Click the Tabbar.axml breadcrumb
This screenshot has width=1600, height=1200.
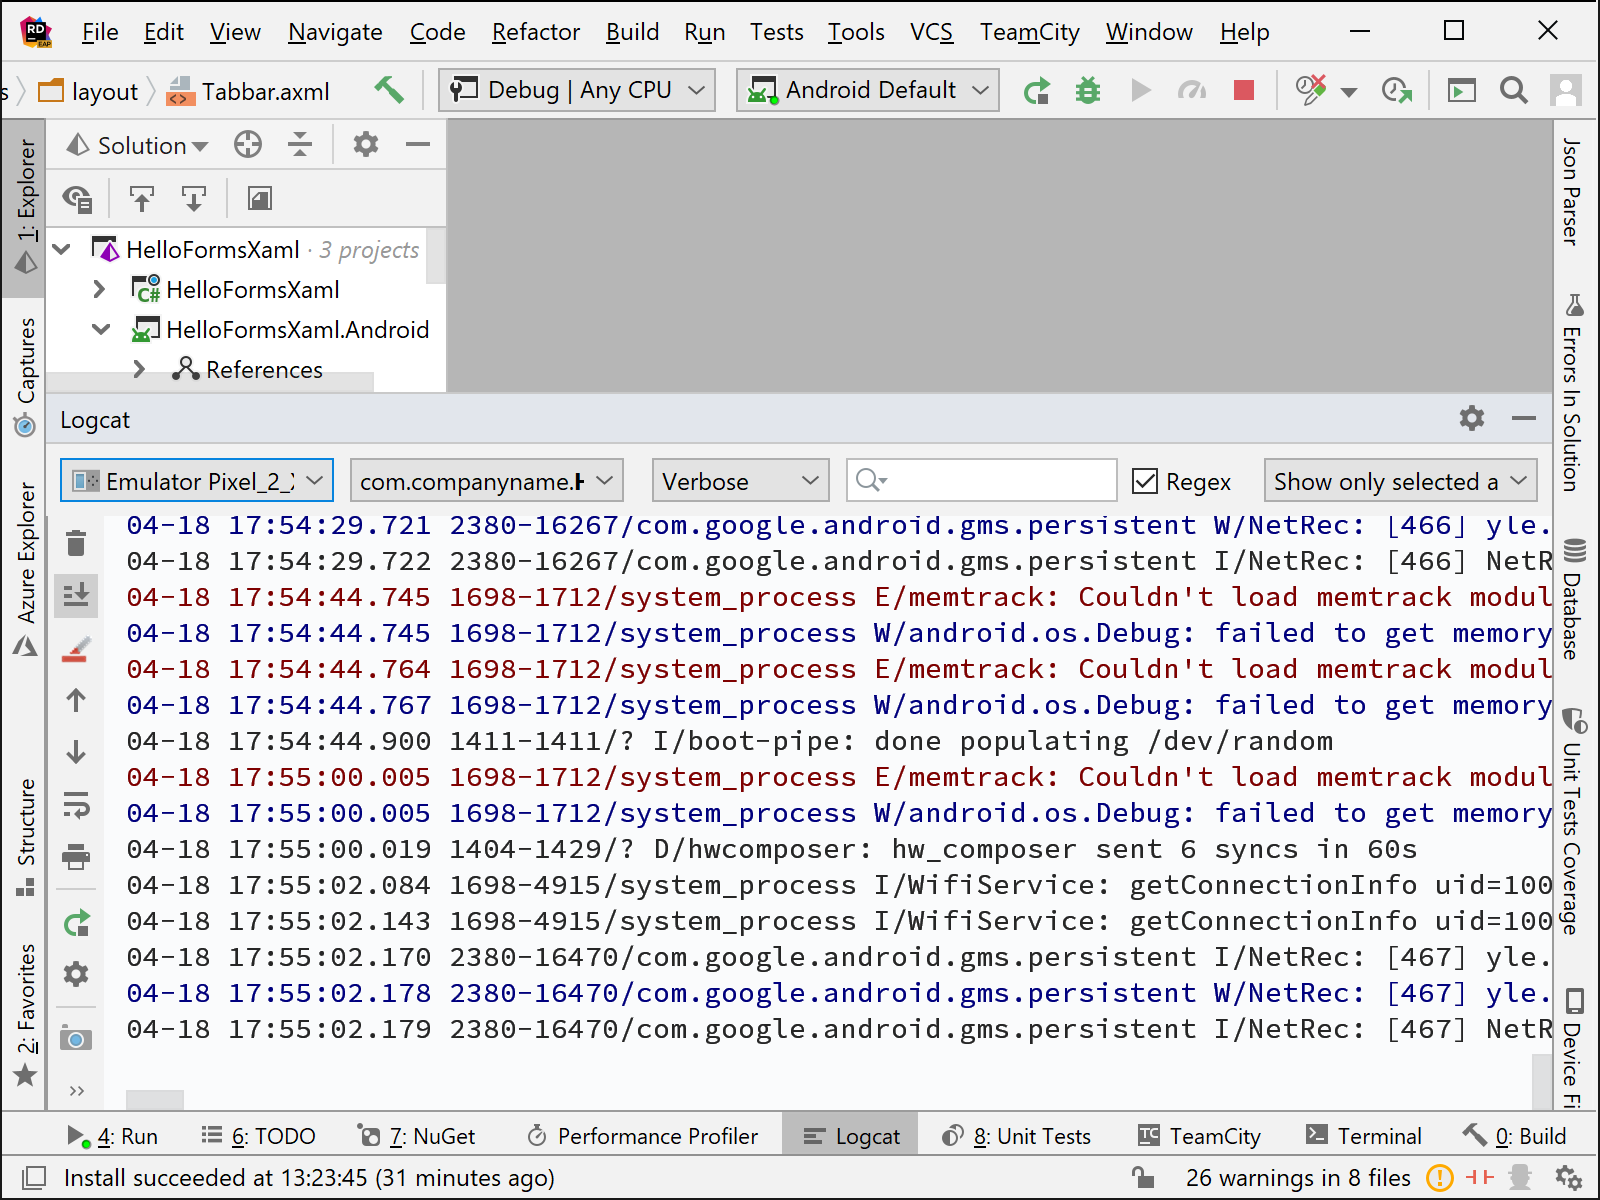coord(249,92)
